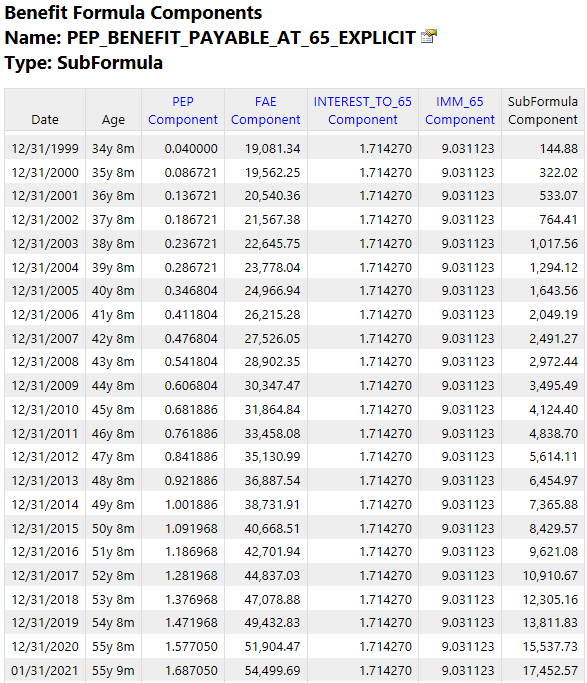
Task: Click the SubFormula value 17,452.57
Action: coord(550,671)
